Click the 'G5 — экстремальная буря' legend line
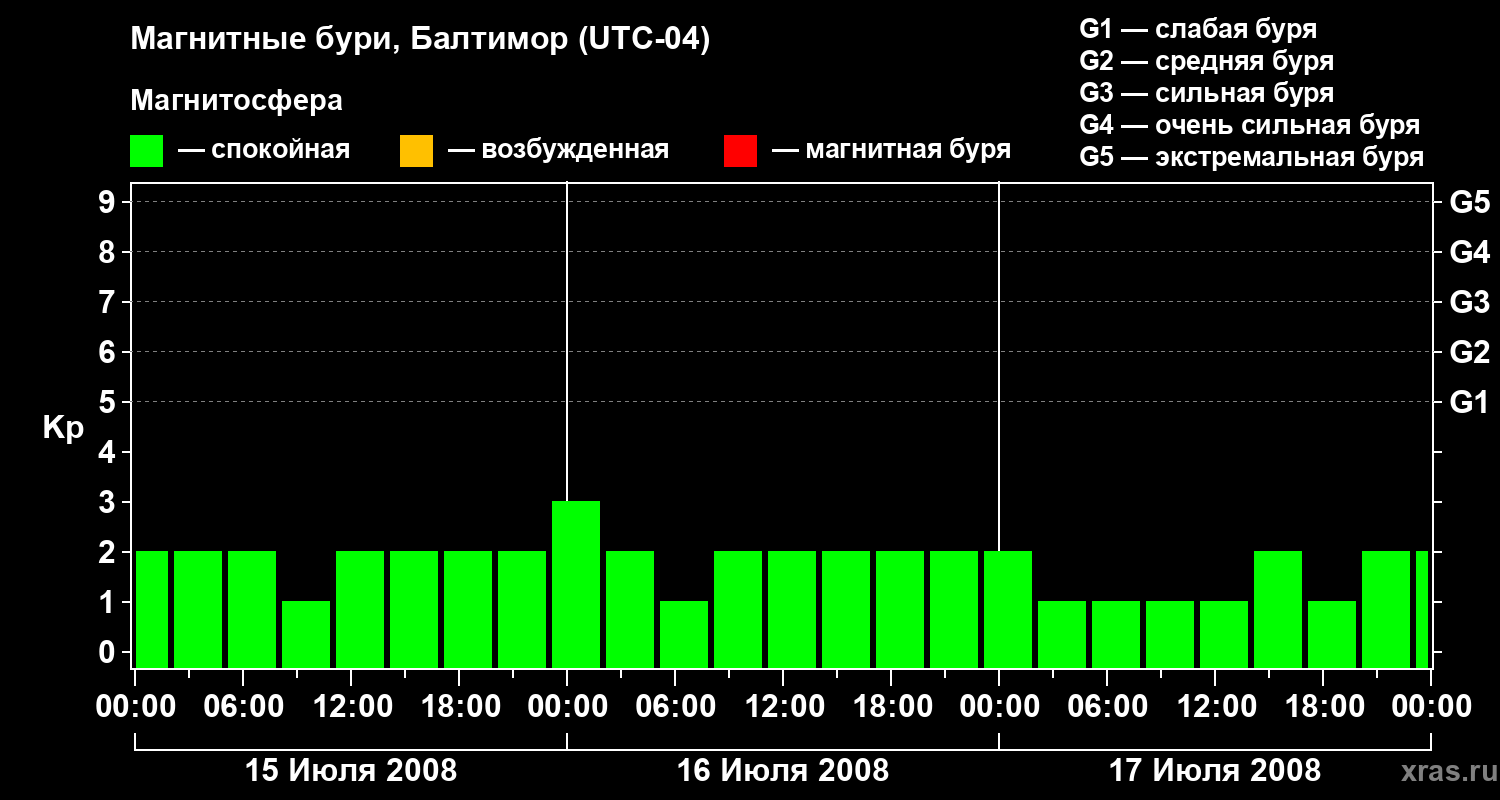This screenshot has width=1500, height=800. (1251, 157)
